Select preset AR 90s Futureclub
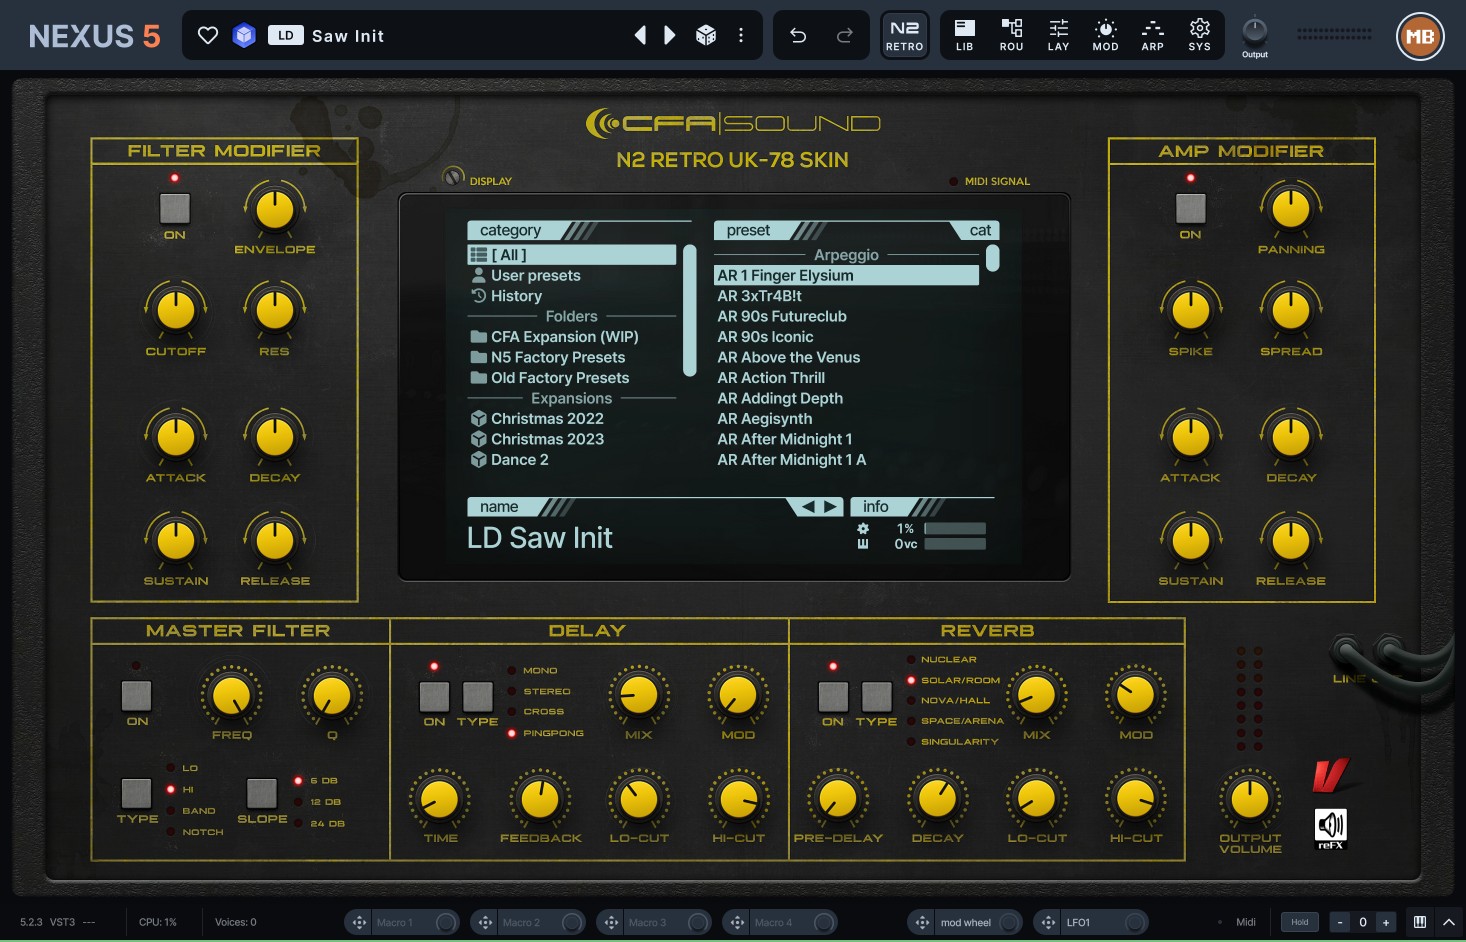The height and width of the screenshot is (942, 1466). [x=846, y=316]
